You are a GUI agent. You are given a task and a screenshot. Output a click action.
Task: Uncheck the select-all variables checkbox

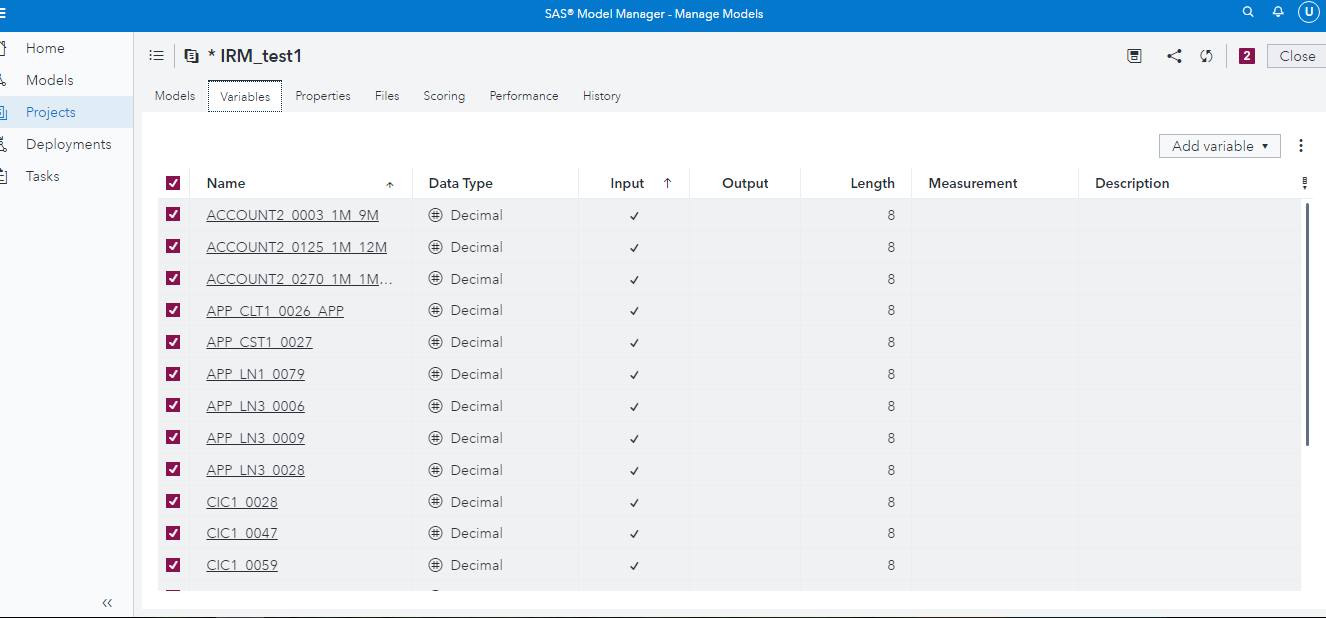pos(173,183)
